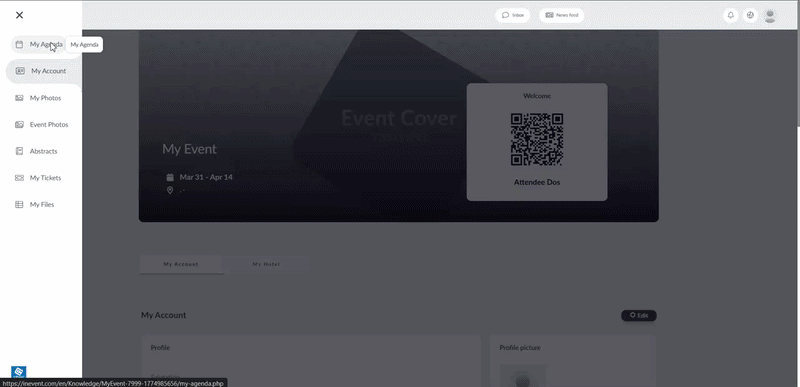Click the My Event title text
The image size is (800, 387).
pos(189,149)
